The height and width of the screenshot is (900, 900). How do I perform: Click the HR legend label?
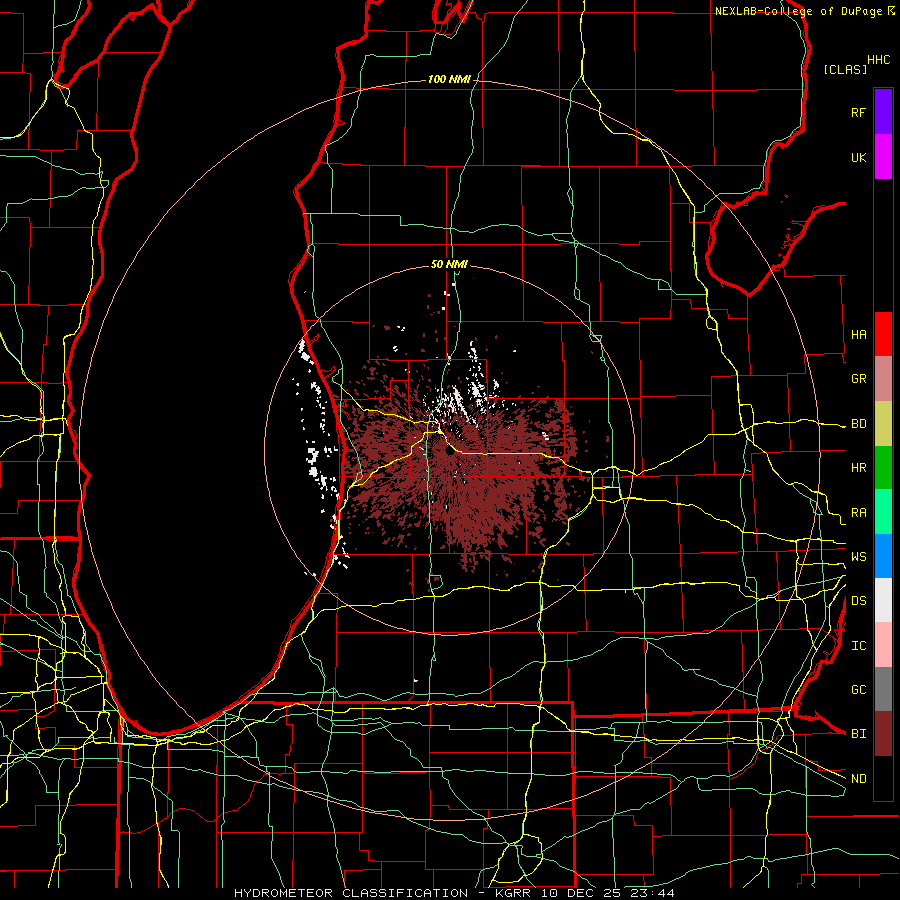pyautogui.click(x=858, y=468)
